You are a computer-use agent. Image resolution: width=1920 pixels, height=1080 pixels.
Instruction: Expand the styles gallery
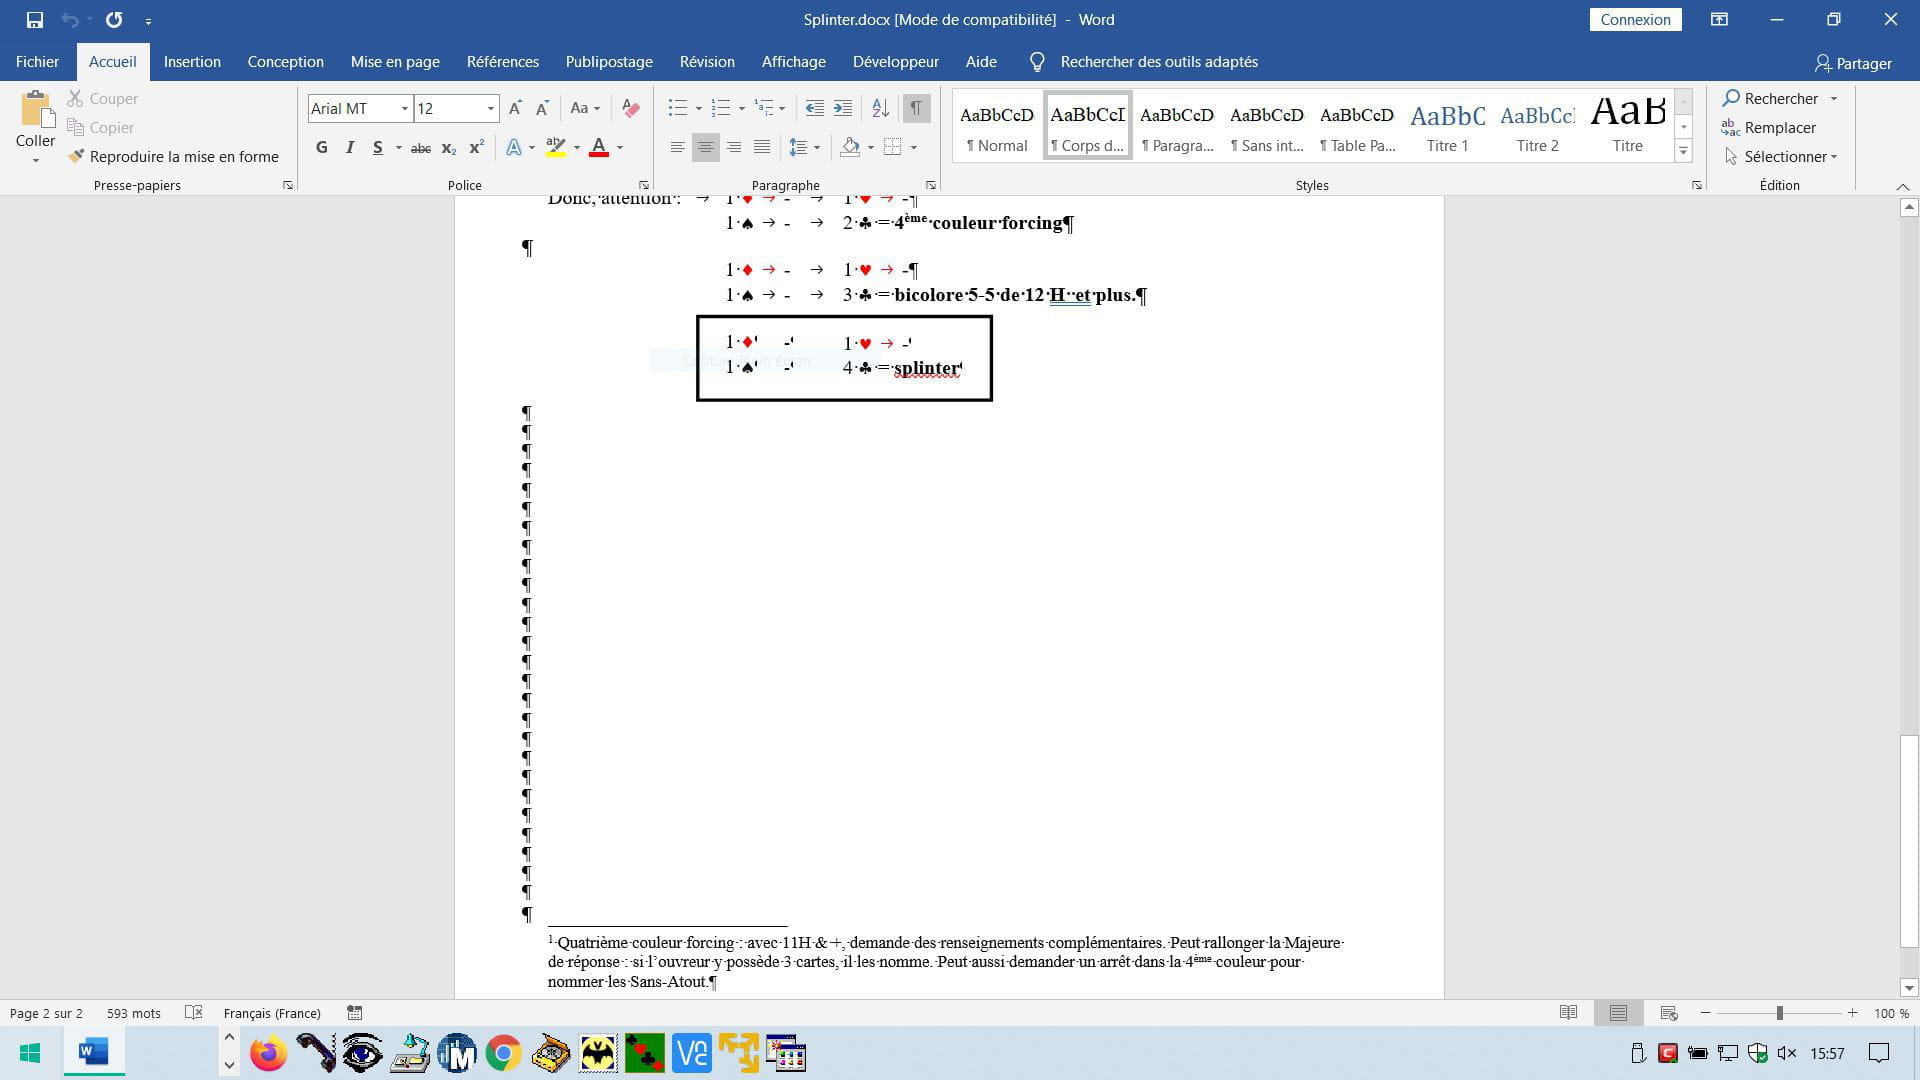point(1684,151)
